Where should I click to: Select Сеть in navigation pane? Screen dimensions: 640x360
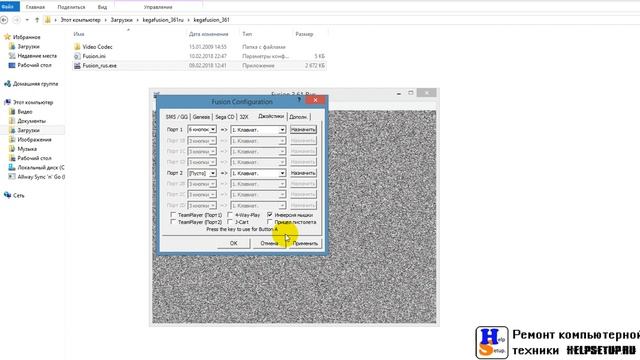[x=19, y=196]
